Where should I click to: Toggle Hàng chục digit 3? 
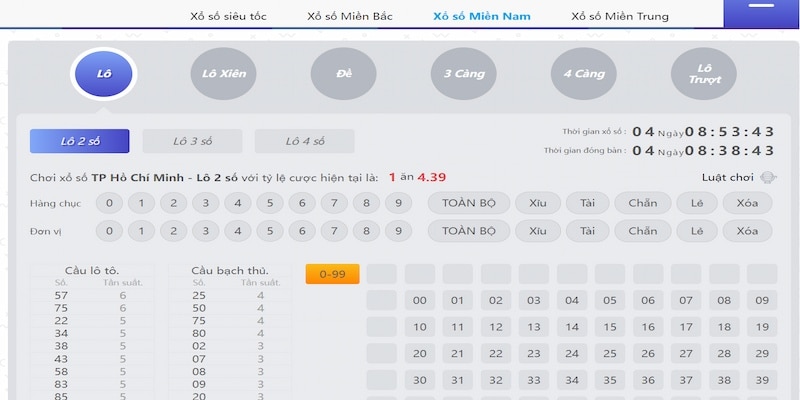206,203
